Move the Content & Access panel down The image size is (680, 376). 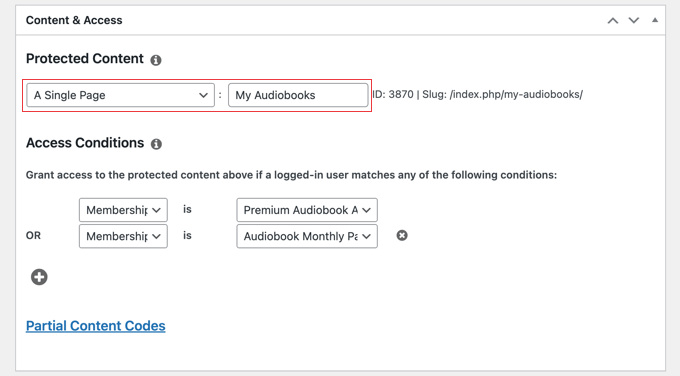634,20
